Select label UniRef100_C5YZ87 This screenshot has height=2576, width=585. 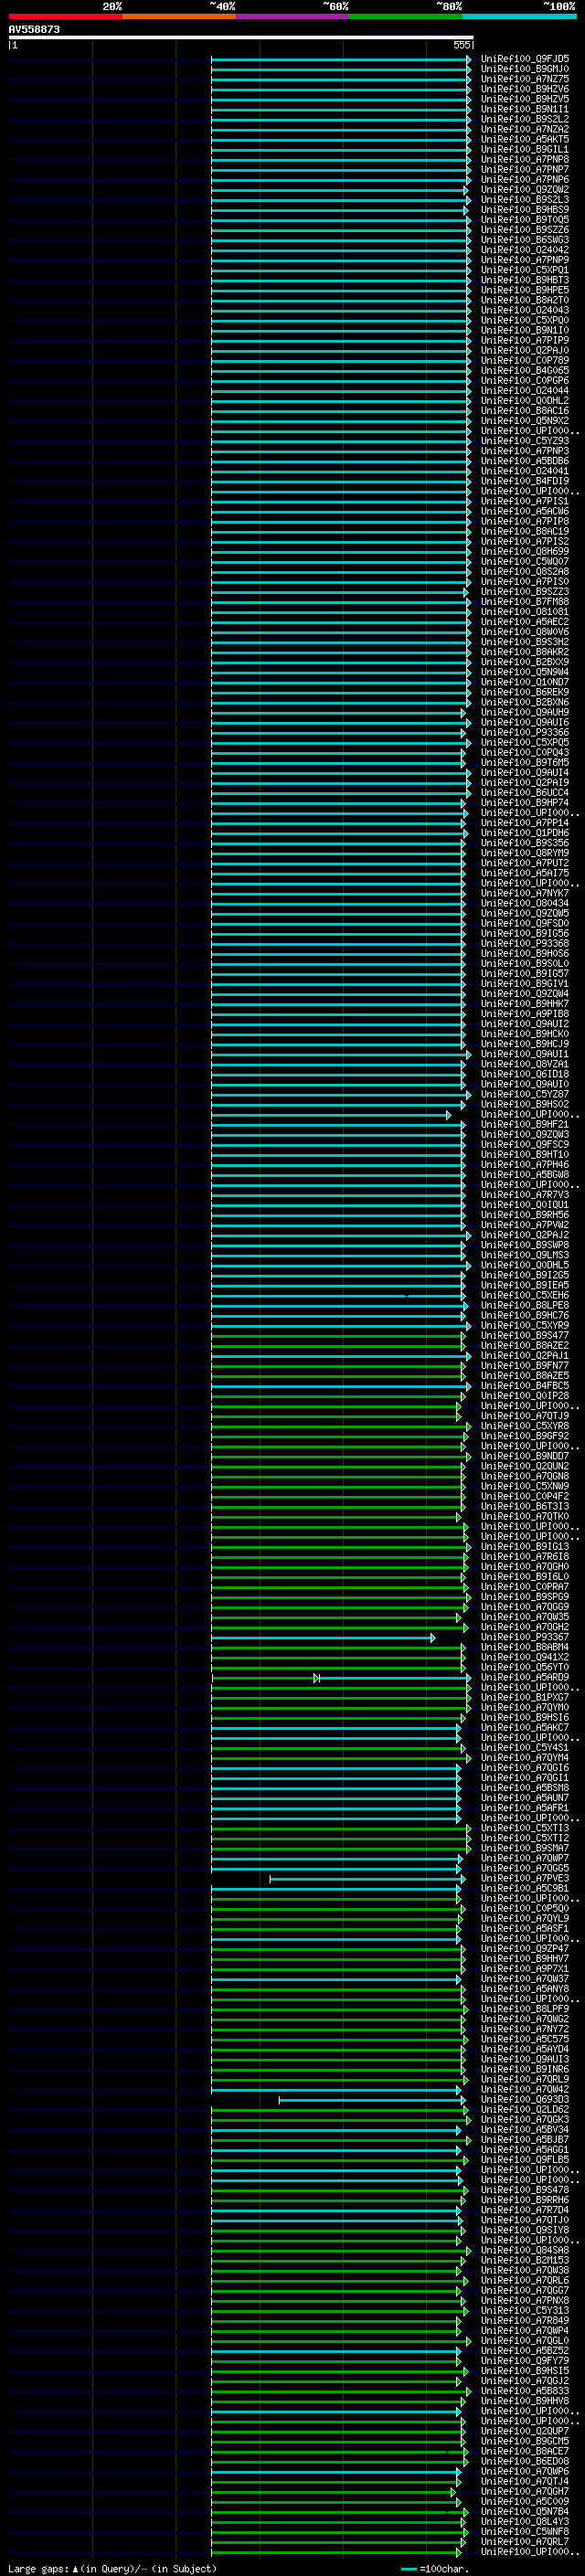tap(525, 1094)
